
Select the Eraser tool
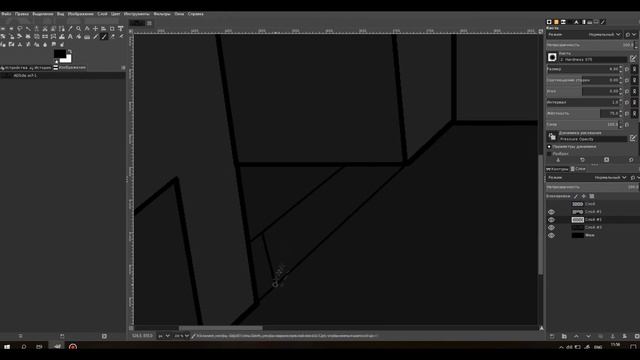112,37
